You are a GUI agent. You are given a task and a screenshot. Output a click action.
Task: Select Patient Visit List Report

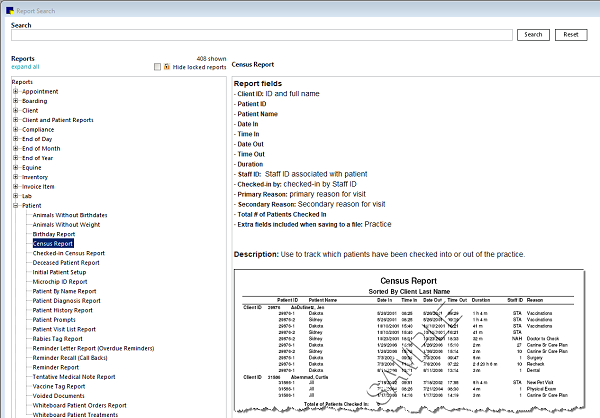click(64, 329)
